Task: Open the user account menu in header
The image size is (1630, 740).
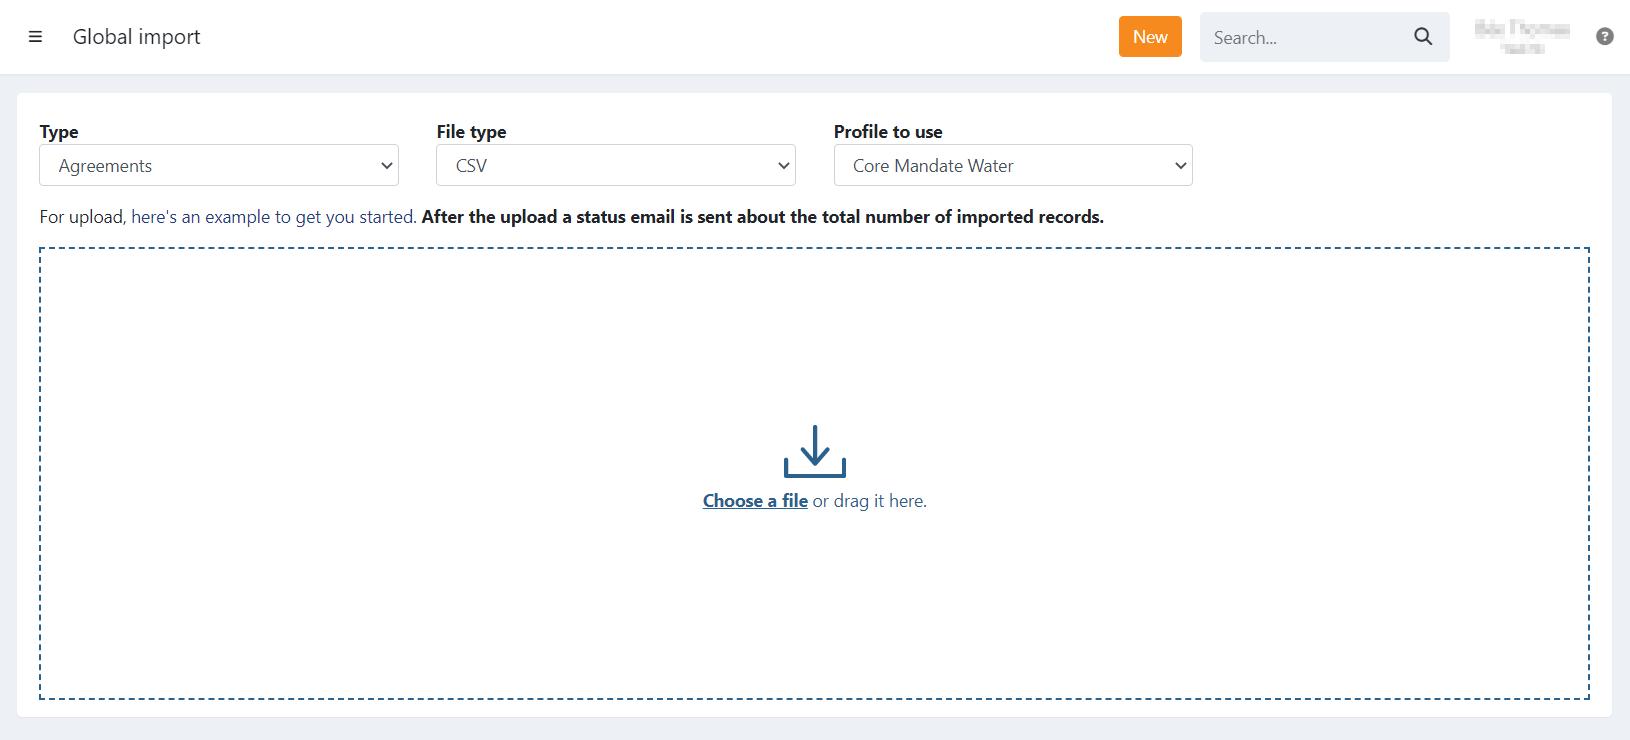Action: point(1521,37)
